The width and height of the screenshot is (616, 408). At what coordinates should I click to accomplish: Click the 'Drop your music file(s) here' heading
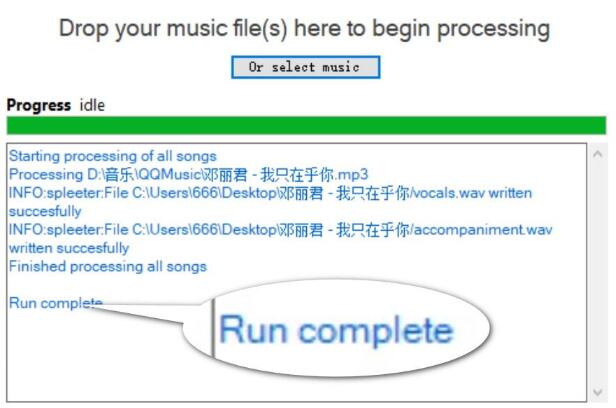coord(304,29)
